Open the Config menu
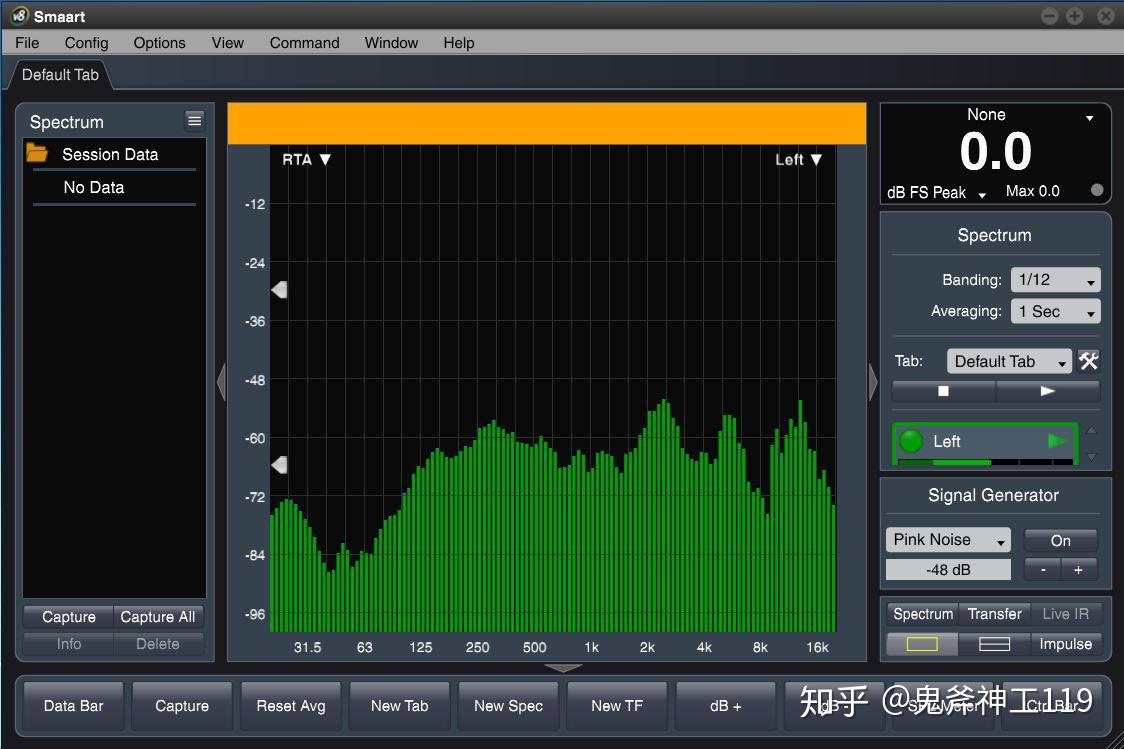The width and height of the screenshot is (1124, 749). point(86,43)
